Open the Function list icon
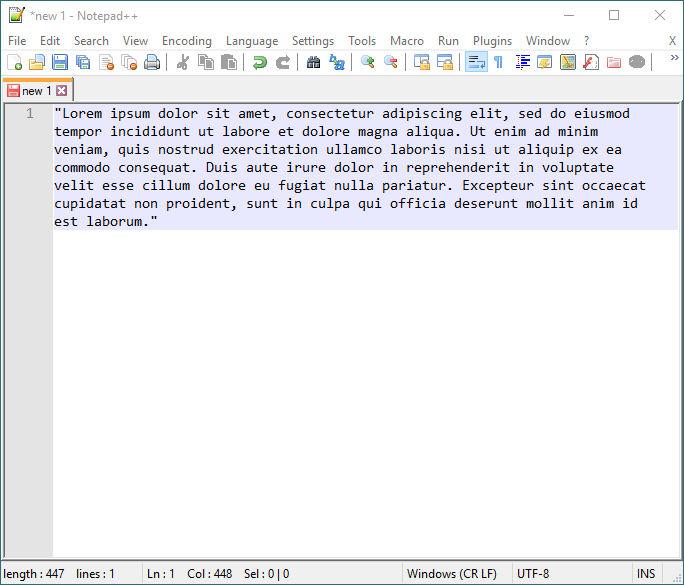 (591, 62)
